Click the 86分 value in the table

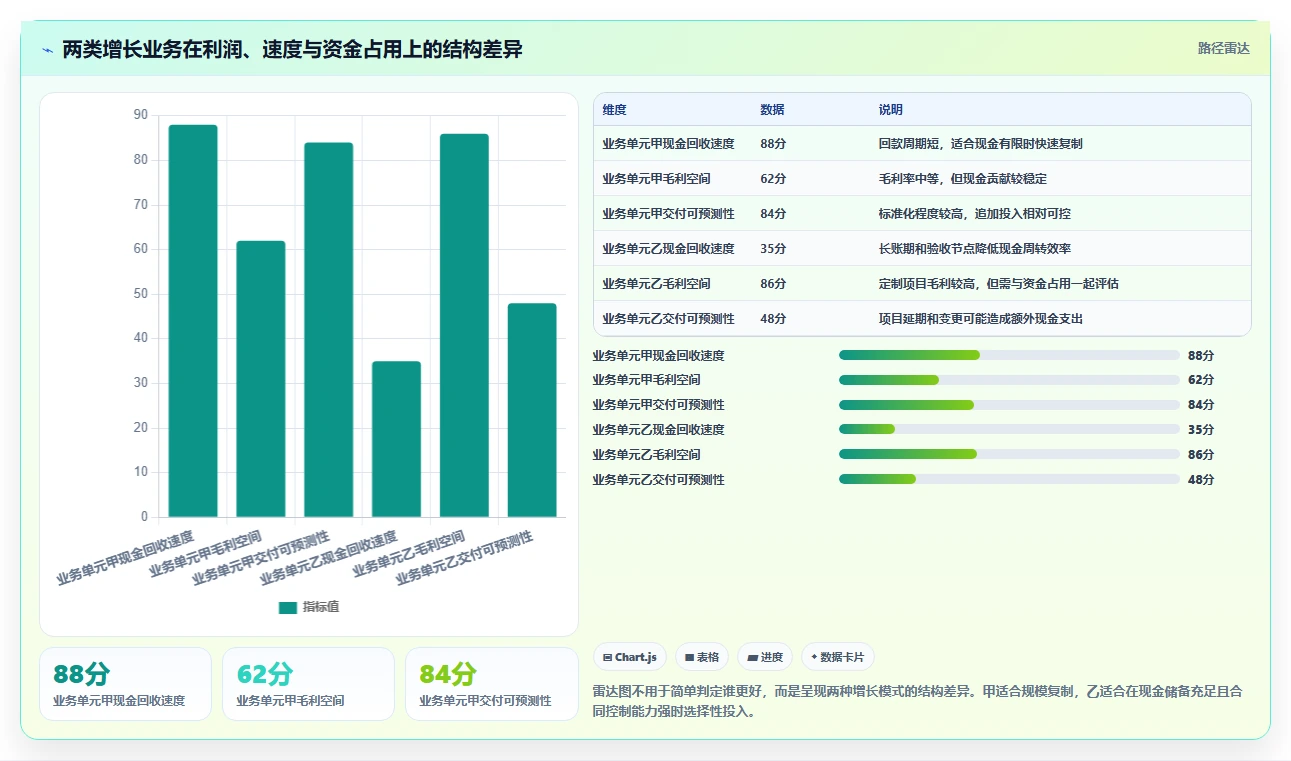pyautogui.click(x=773, y=284)
